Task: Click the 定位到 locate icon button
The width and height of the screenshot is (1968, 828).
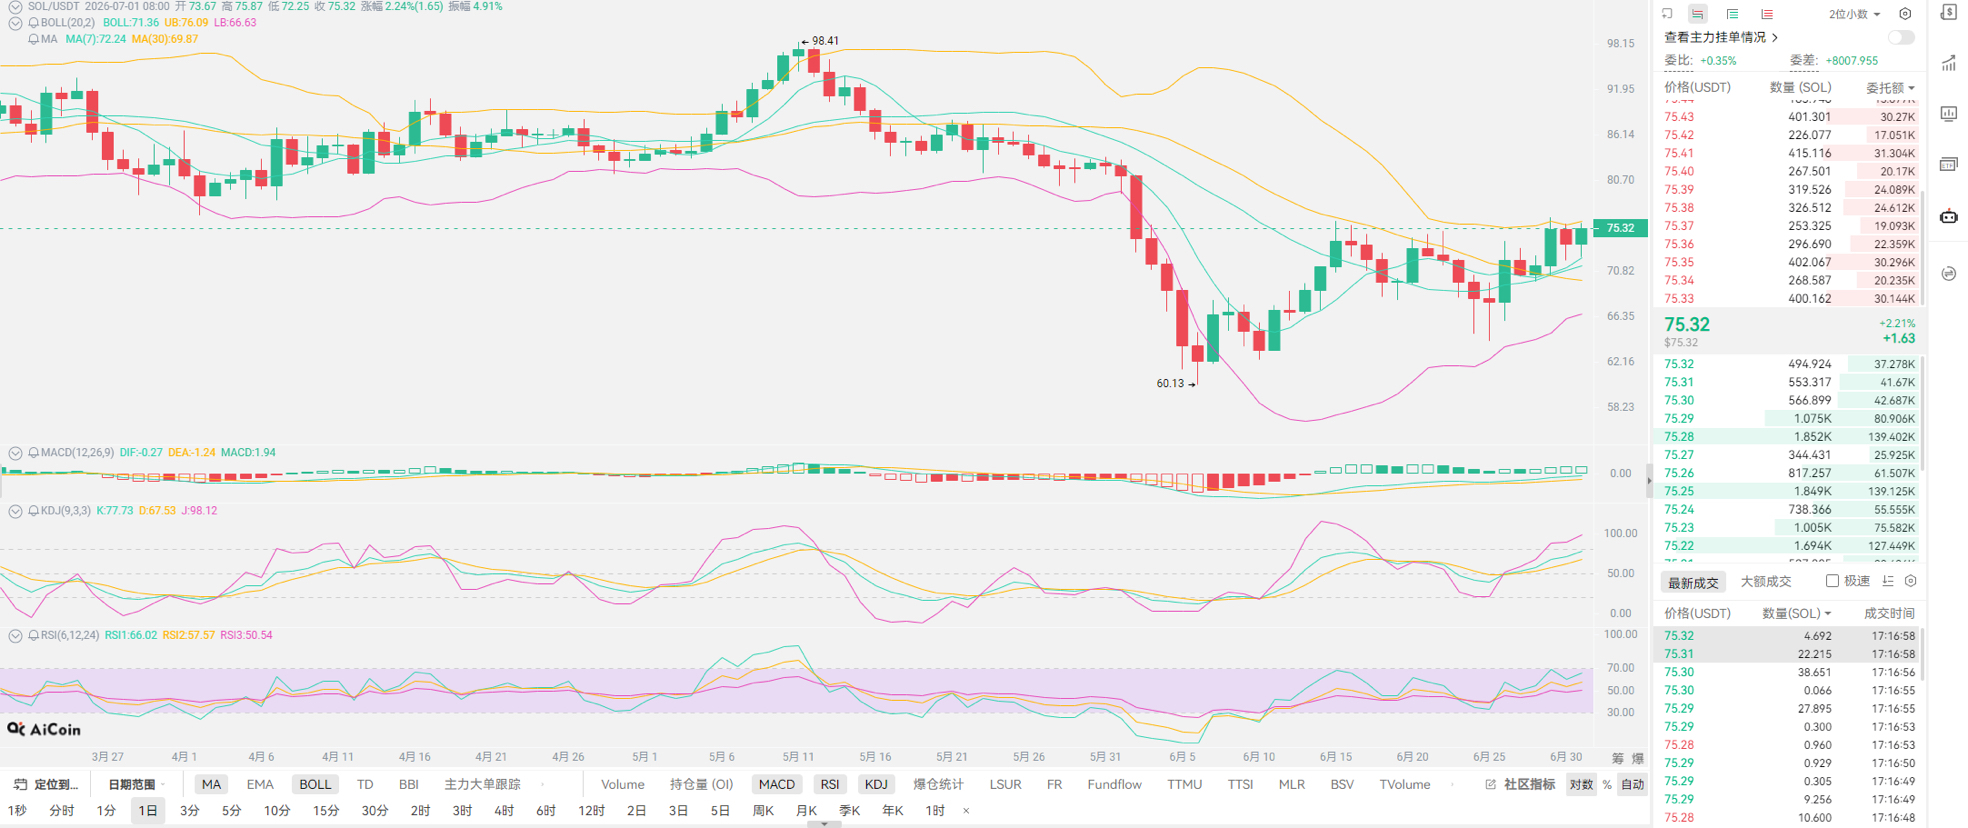Action: (x=20, y=785)
